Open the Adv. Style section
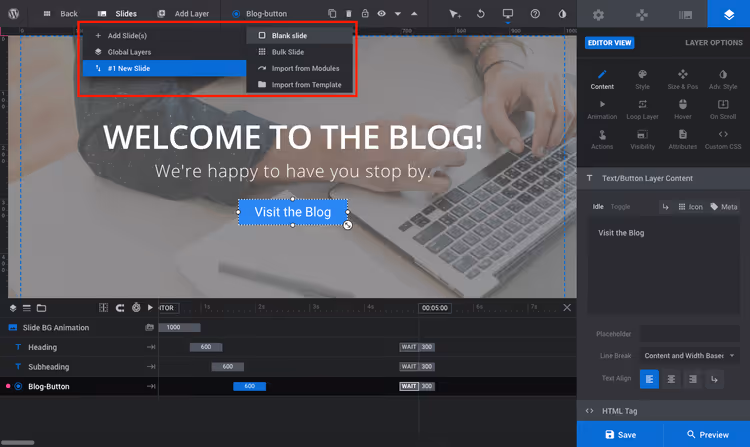This screenshot has width=750, height=447. pos(723,79)
